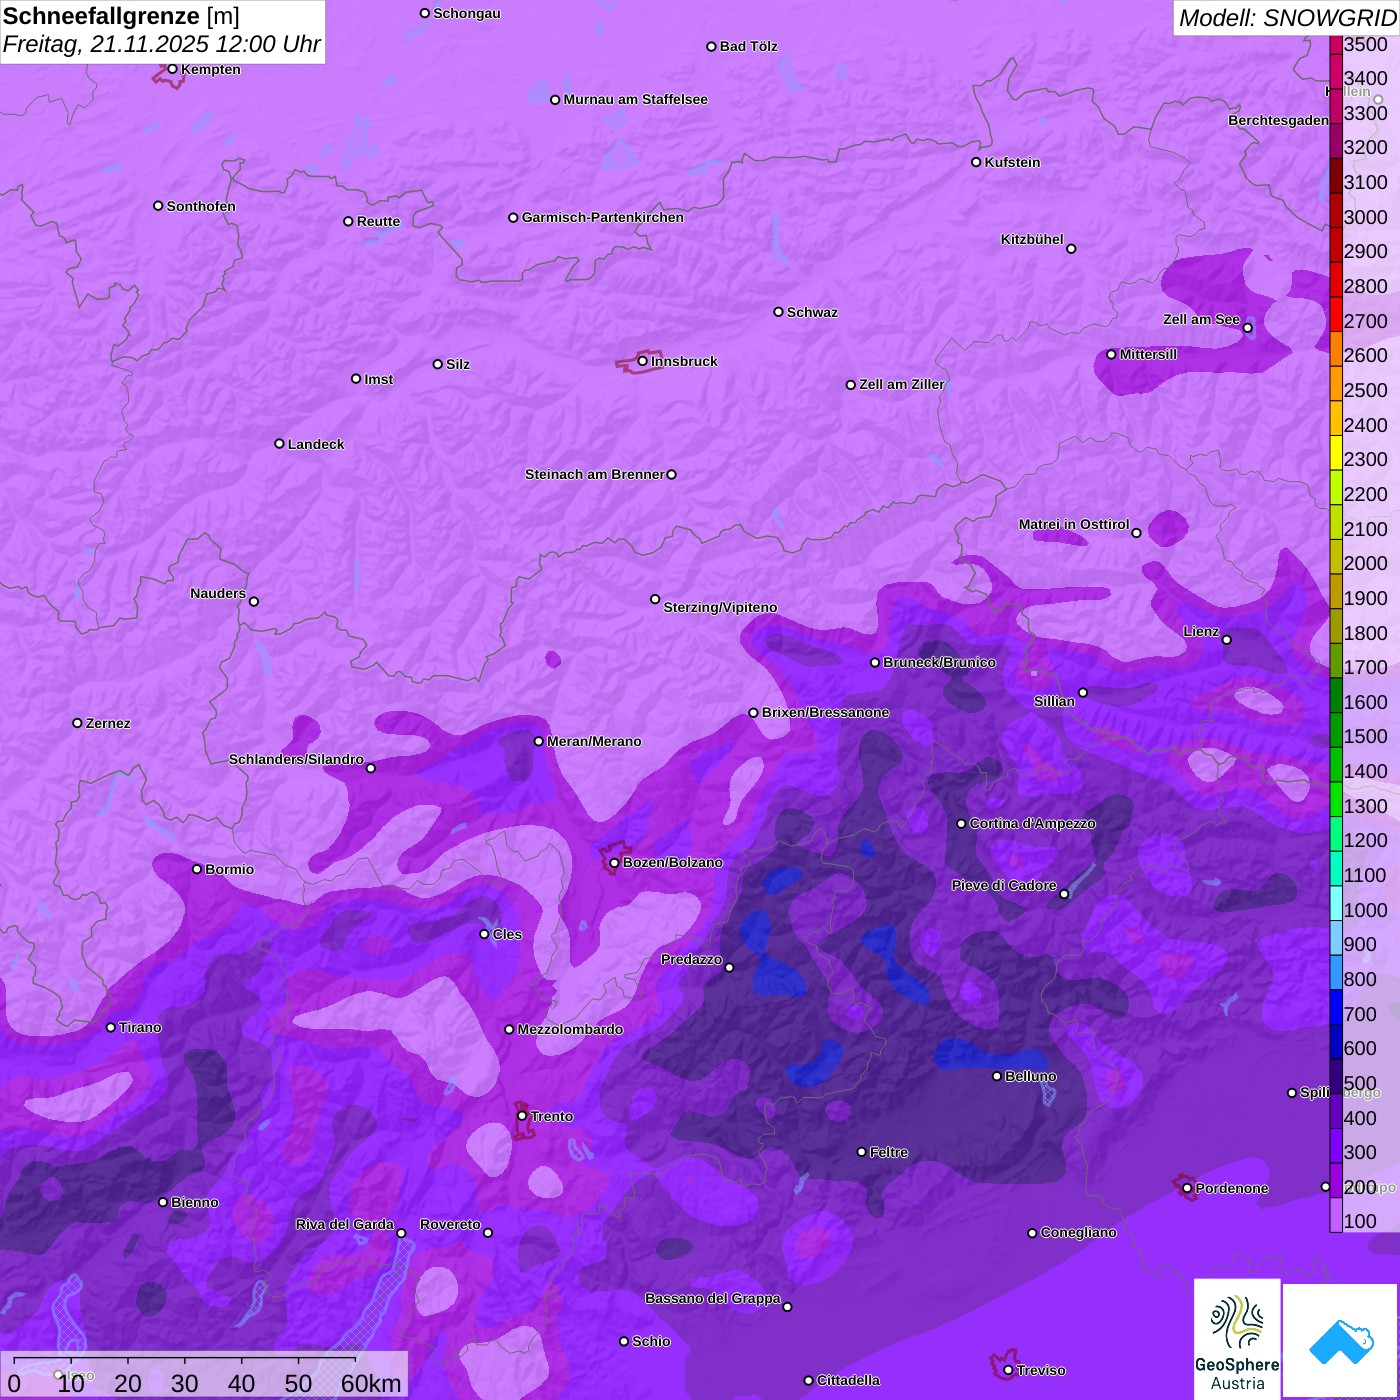Click the Innsbruck city marker dot
This screenshot has width=1400, height=1400.
coord(643,361)
